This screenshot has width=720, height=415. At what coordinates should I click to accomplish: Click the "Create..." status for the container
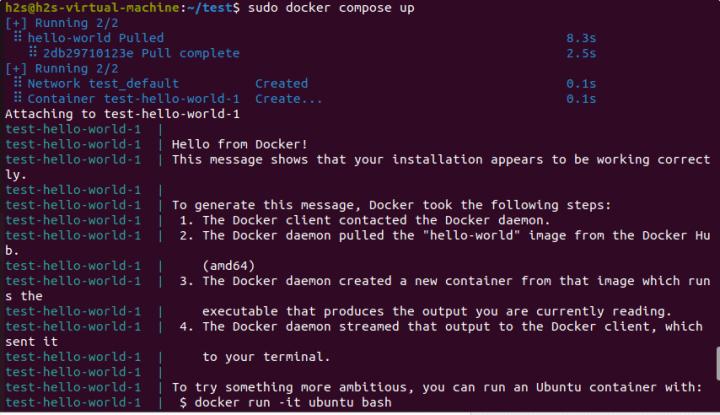coord(289,99)
